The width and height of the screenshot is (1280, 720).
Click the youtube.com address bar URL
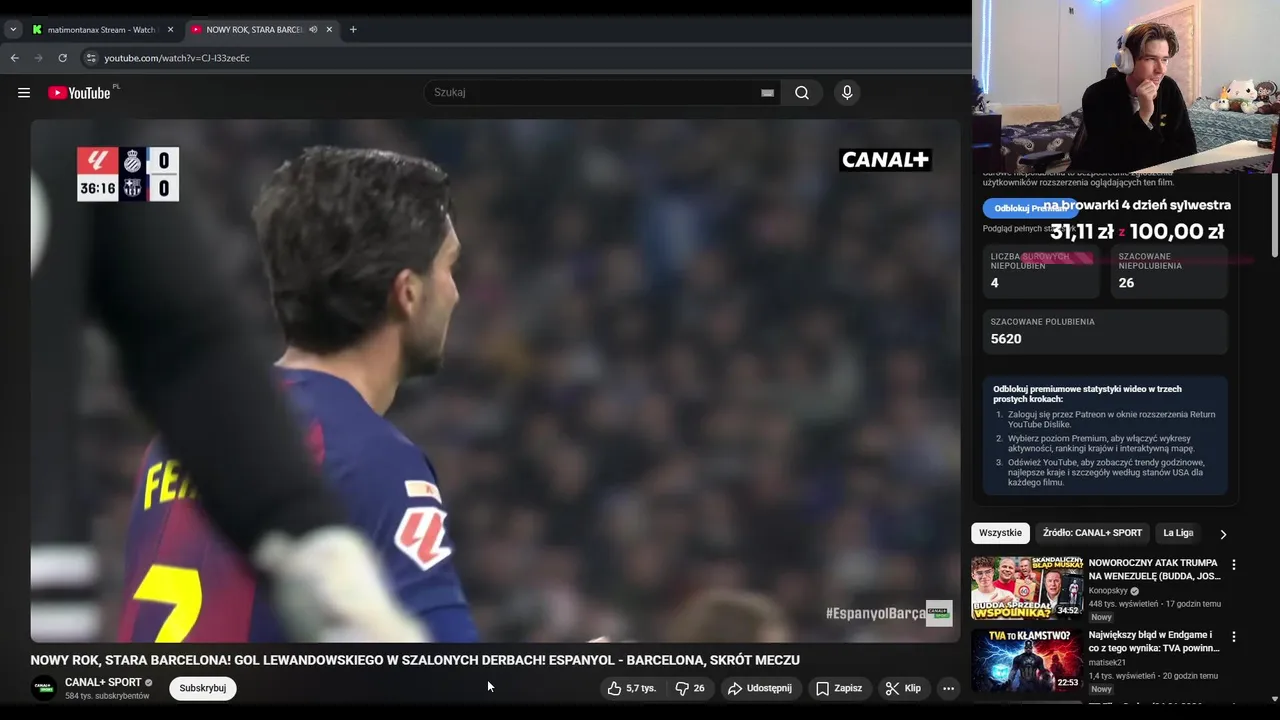tap(177, 58)
